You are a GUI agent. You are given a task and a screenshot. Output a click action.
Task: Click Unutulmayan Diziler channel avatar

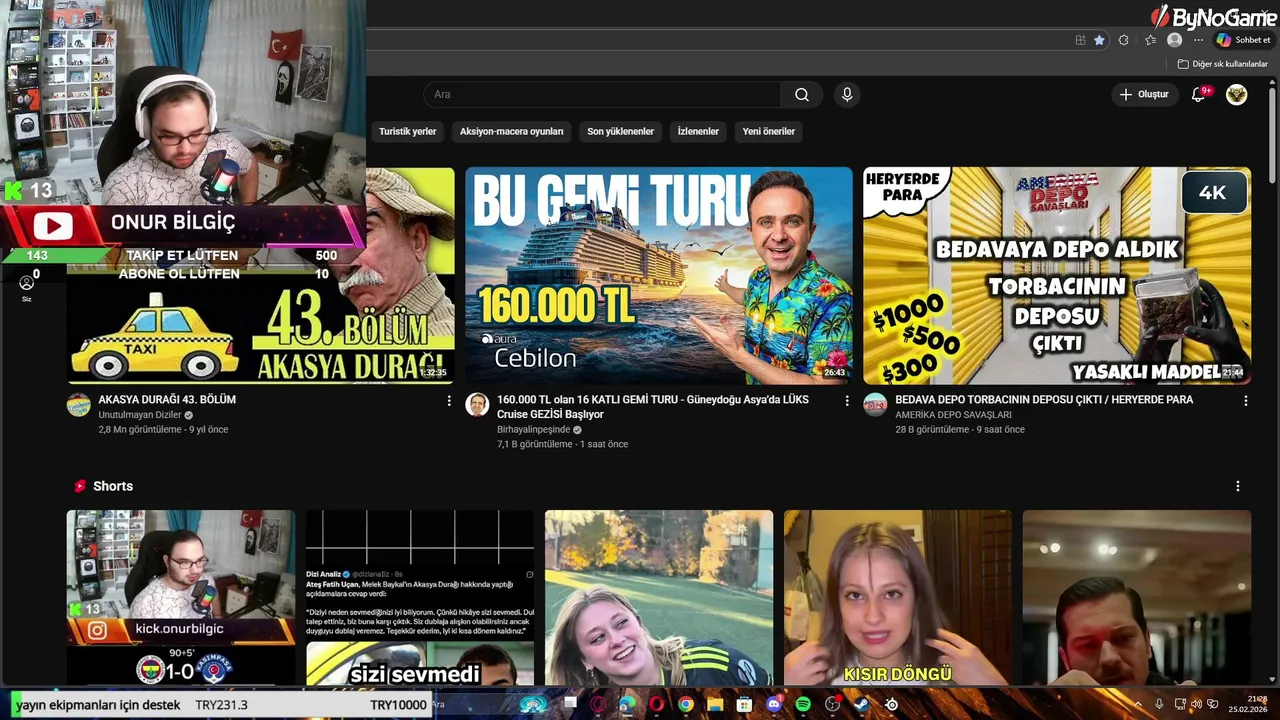point(79,405)
